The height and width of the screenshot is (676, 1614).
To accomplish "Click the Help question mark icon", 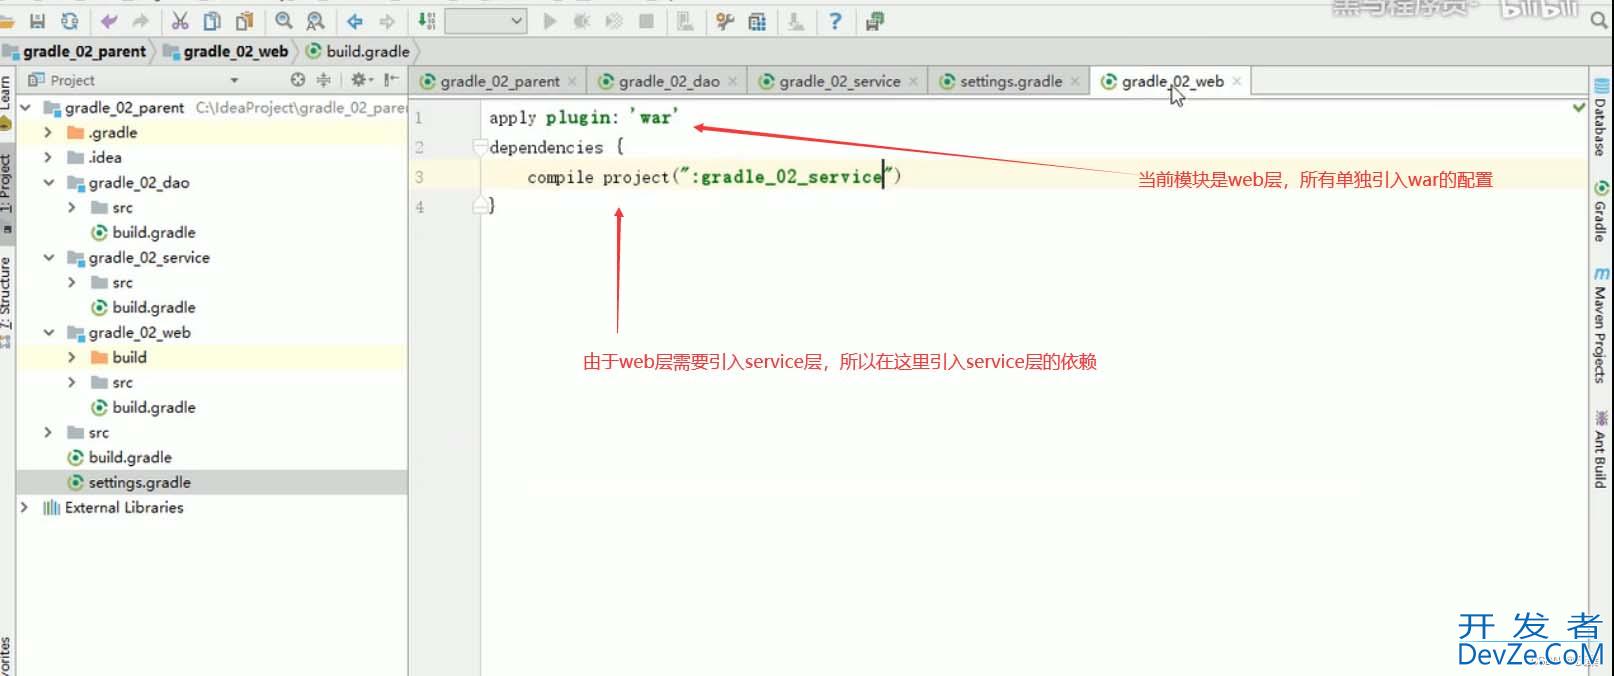I will click(x=835, y=21).
